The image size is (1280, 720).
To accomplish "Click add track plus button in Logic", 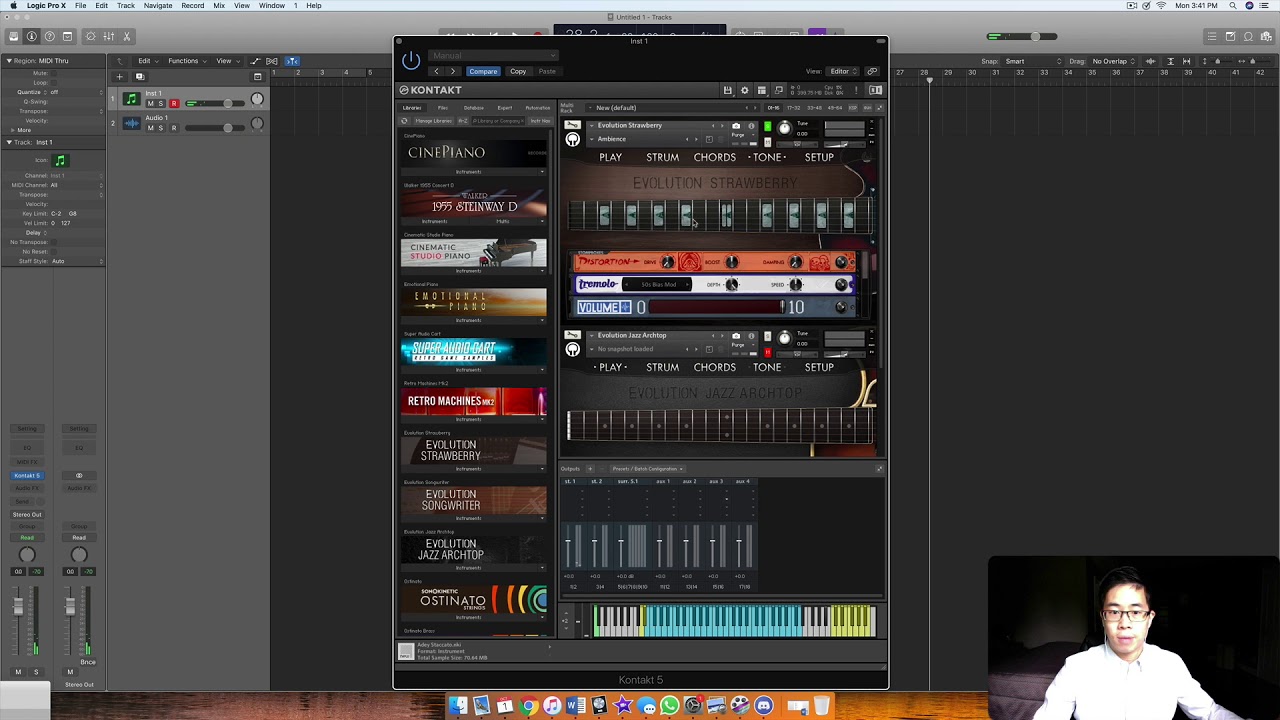I will point(119,77).
